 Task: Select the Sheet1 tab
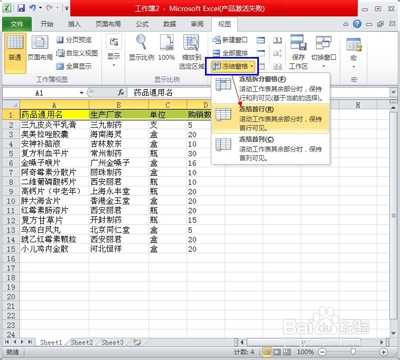point(51,342)
